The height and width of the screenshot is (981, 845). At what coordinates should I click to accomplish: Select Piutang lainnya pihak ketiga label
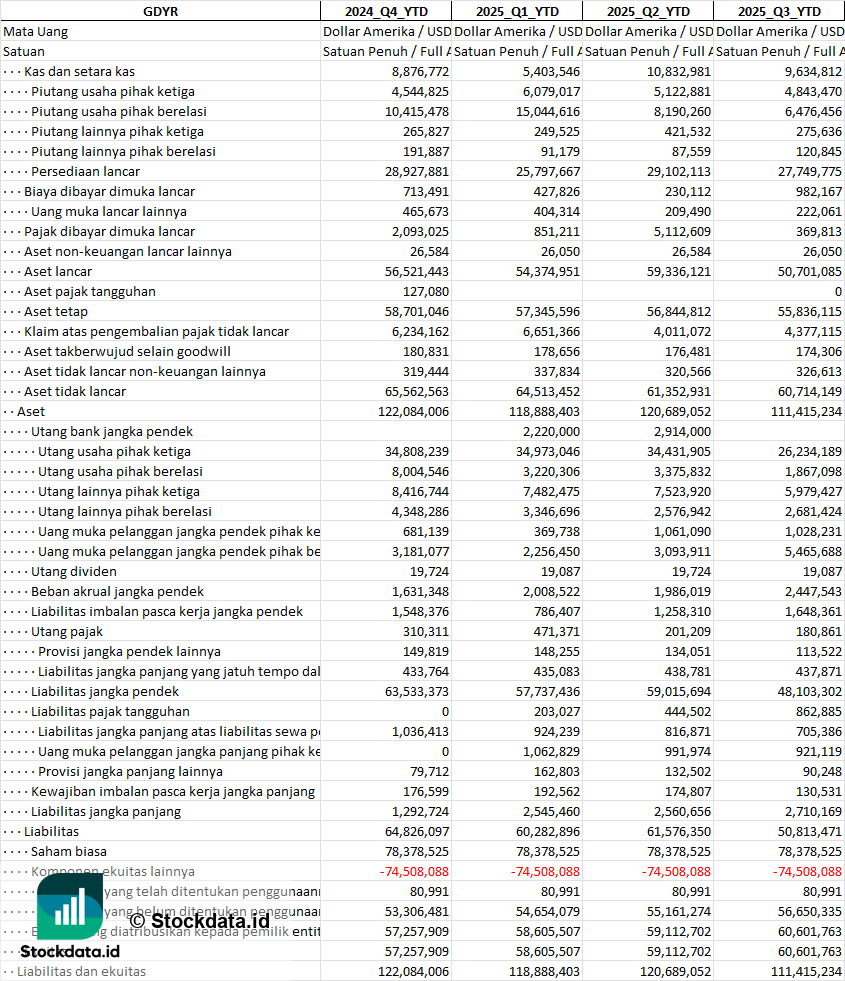click(118, 131)
